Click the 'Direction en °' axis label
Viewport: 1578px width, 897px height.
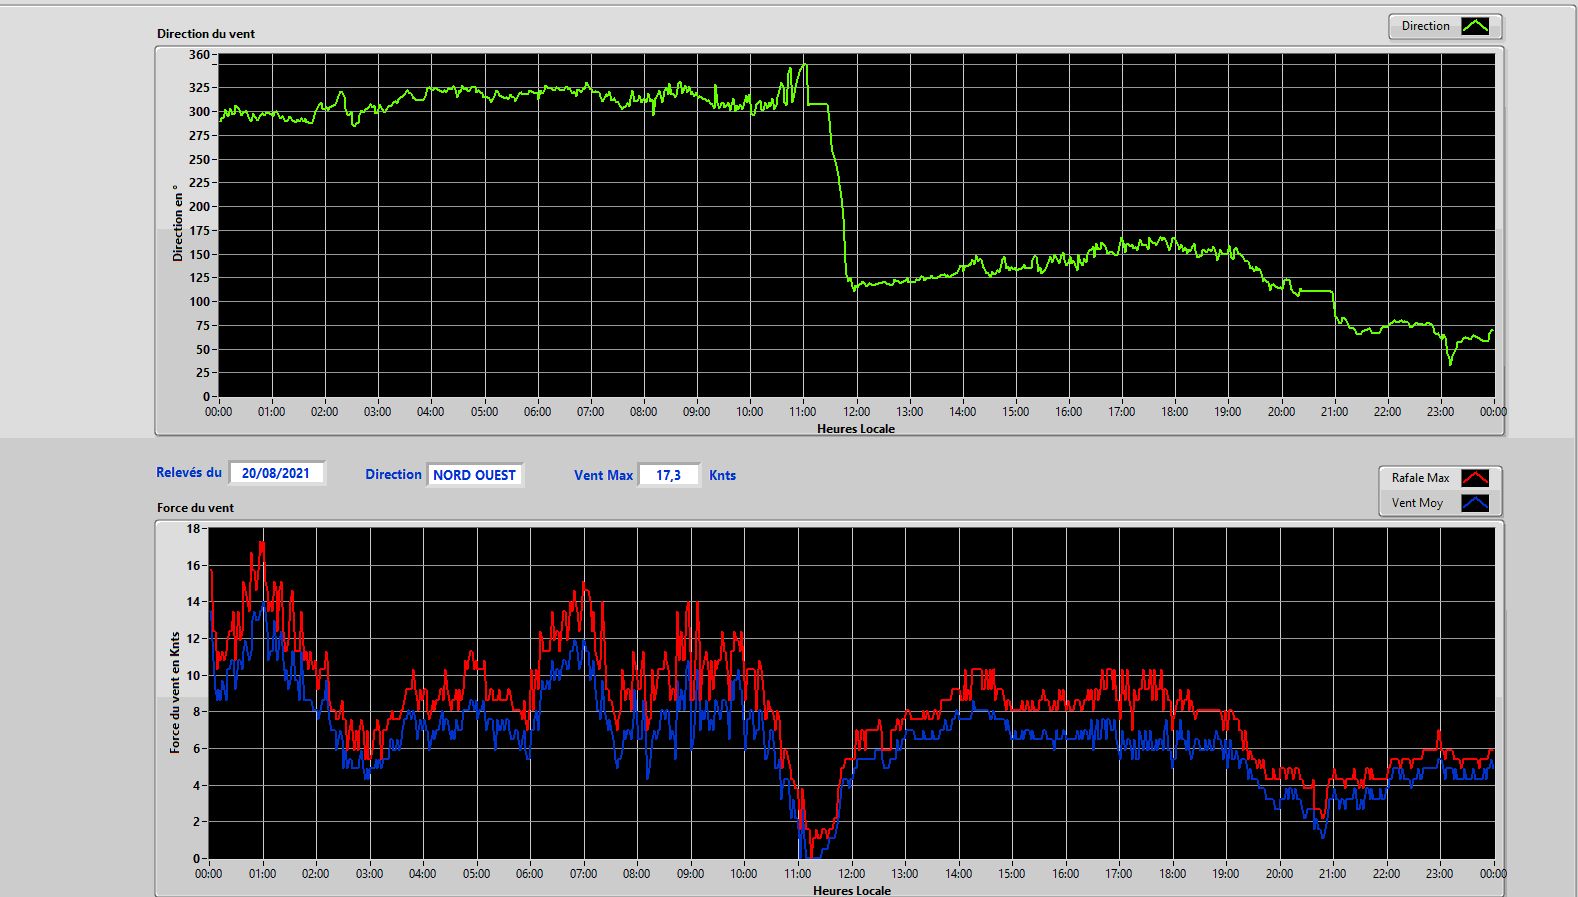pyautogui.click(x=178, y=223)
